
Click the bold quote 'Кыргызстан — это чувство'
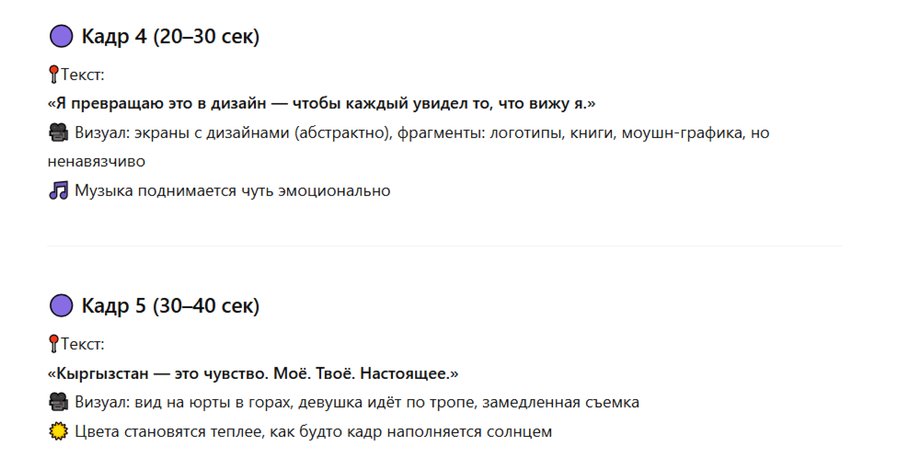[253, 373]
